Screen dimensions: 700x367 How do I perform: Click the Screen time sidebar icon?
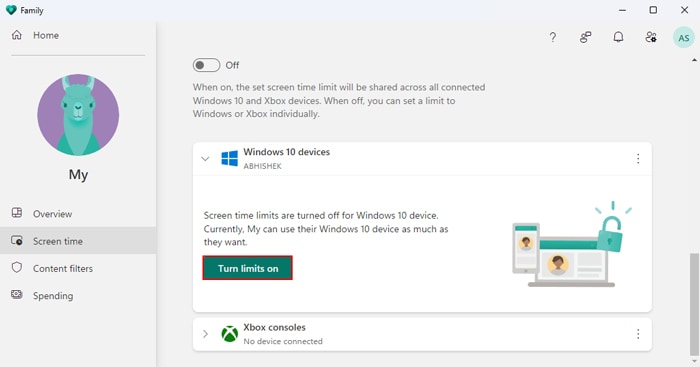pos(17,241)
